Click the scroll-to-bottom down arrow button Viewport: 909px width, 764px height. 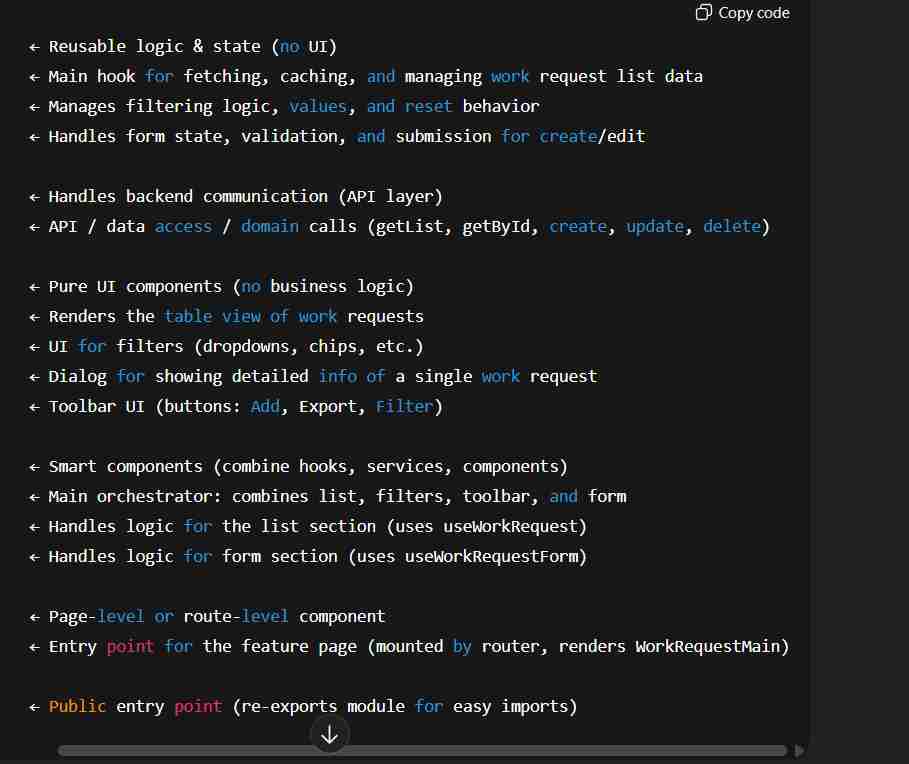tap(329, 735)
